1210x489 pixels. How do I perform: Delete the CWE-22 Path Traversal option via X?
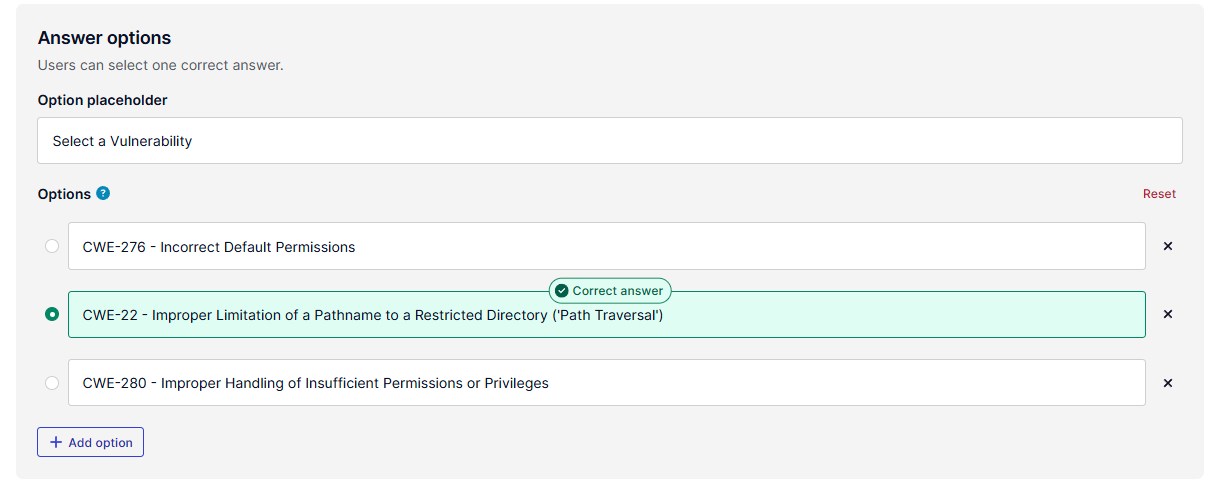tap(1168, 314)
